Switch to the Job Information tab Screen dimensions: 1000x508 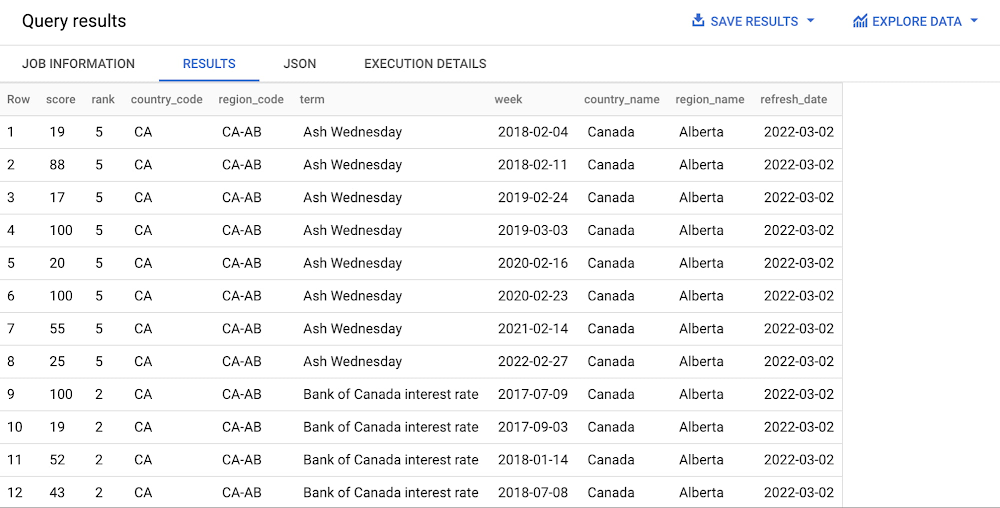(78, 64)
